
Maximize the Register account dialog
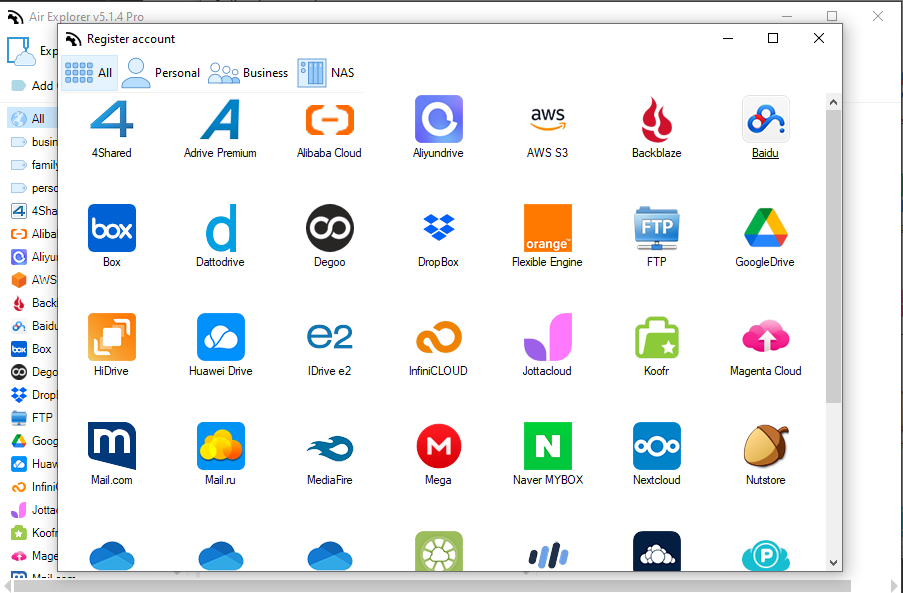point(773,39)
